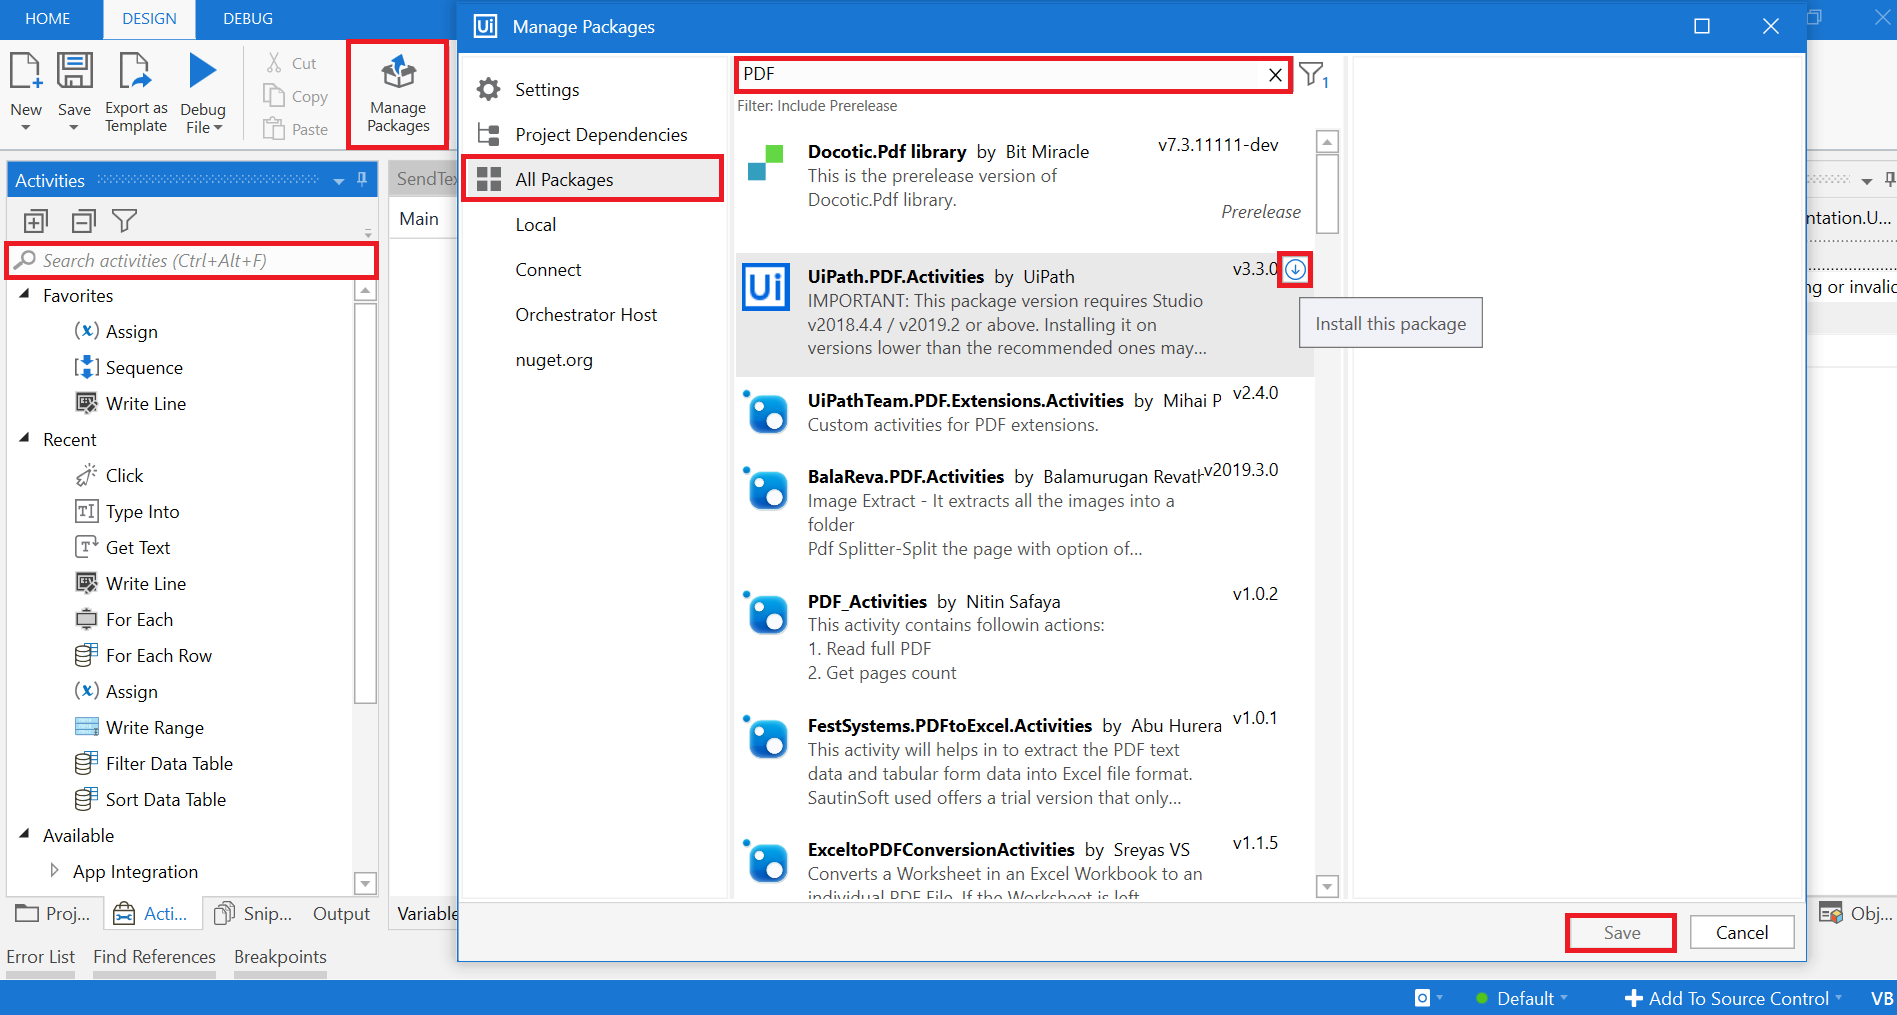Pin the Activities panel
1897x1015 pixels.
[362, 180]
